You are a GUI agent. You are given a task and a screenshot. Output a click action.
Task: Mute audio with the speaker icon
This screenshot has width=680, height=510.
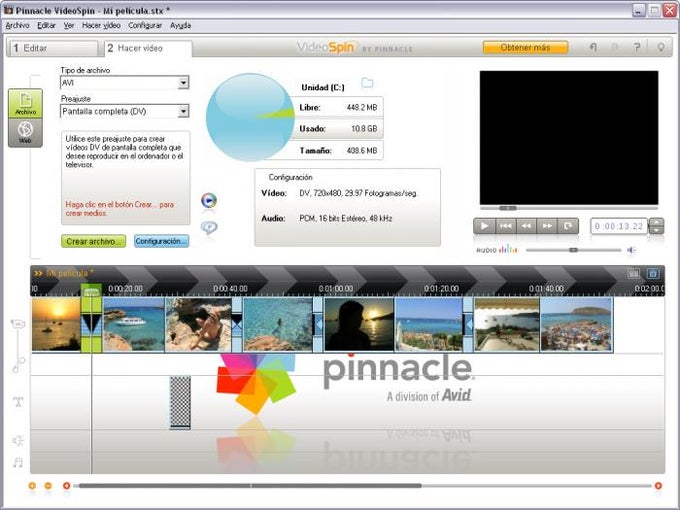pos(631,250)
